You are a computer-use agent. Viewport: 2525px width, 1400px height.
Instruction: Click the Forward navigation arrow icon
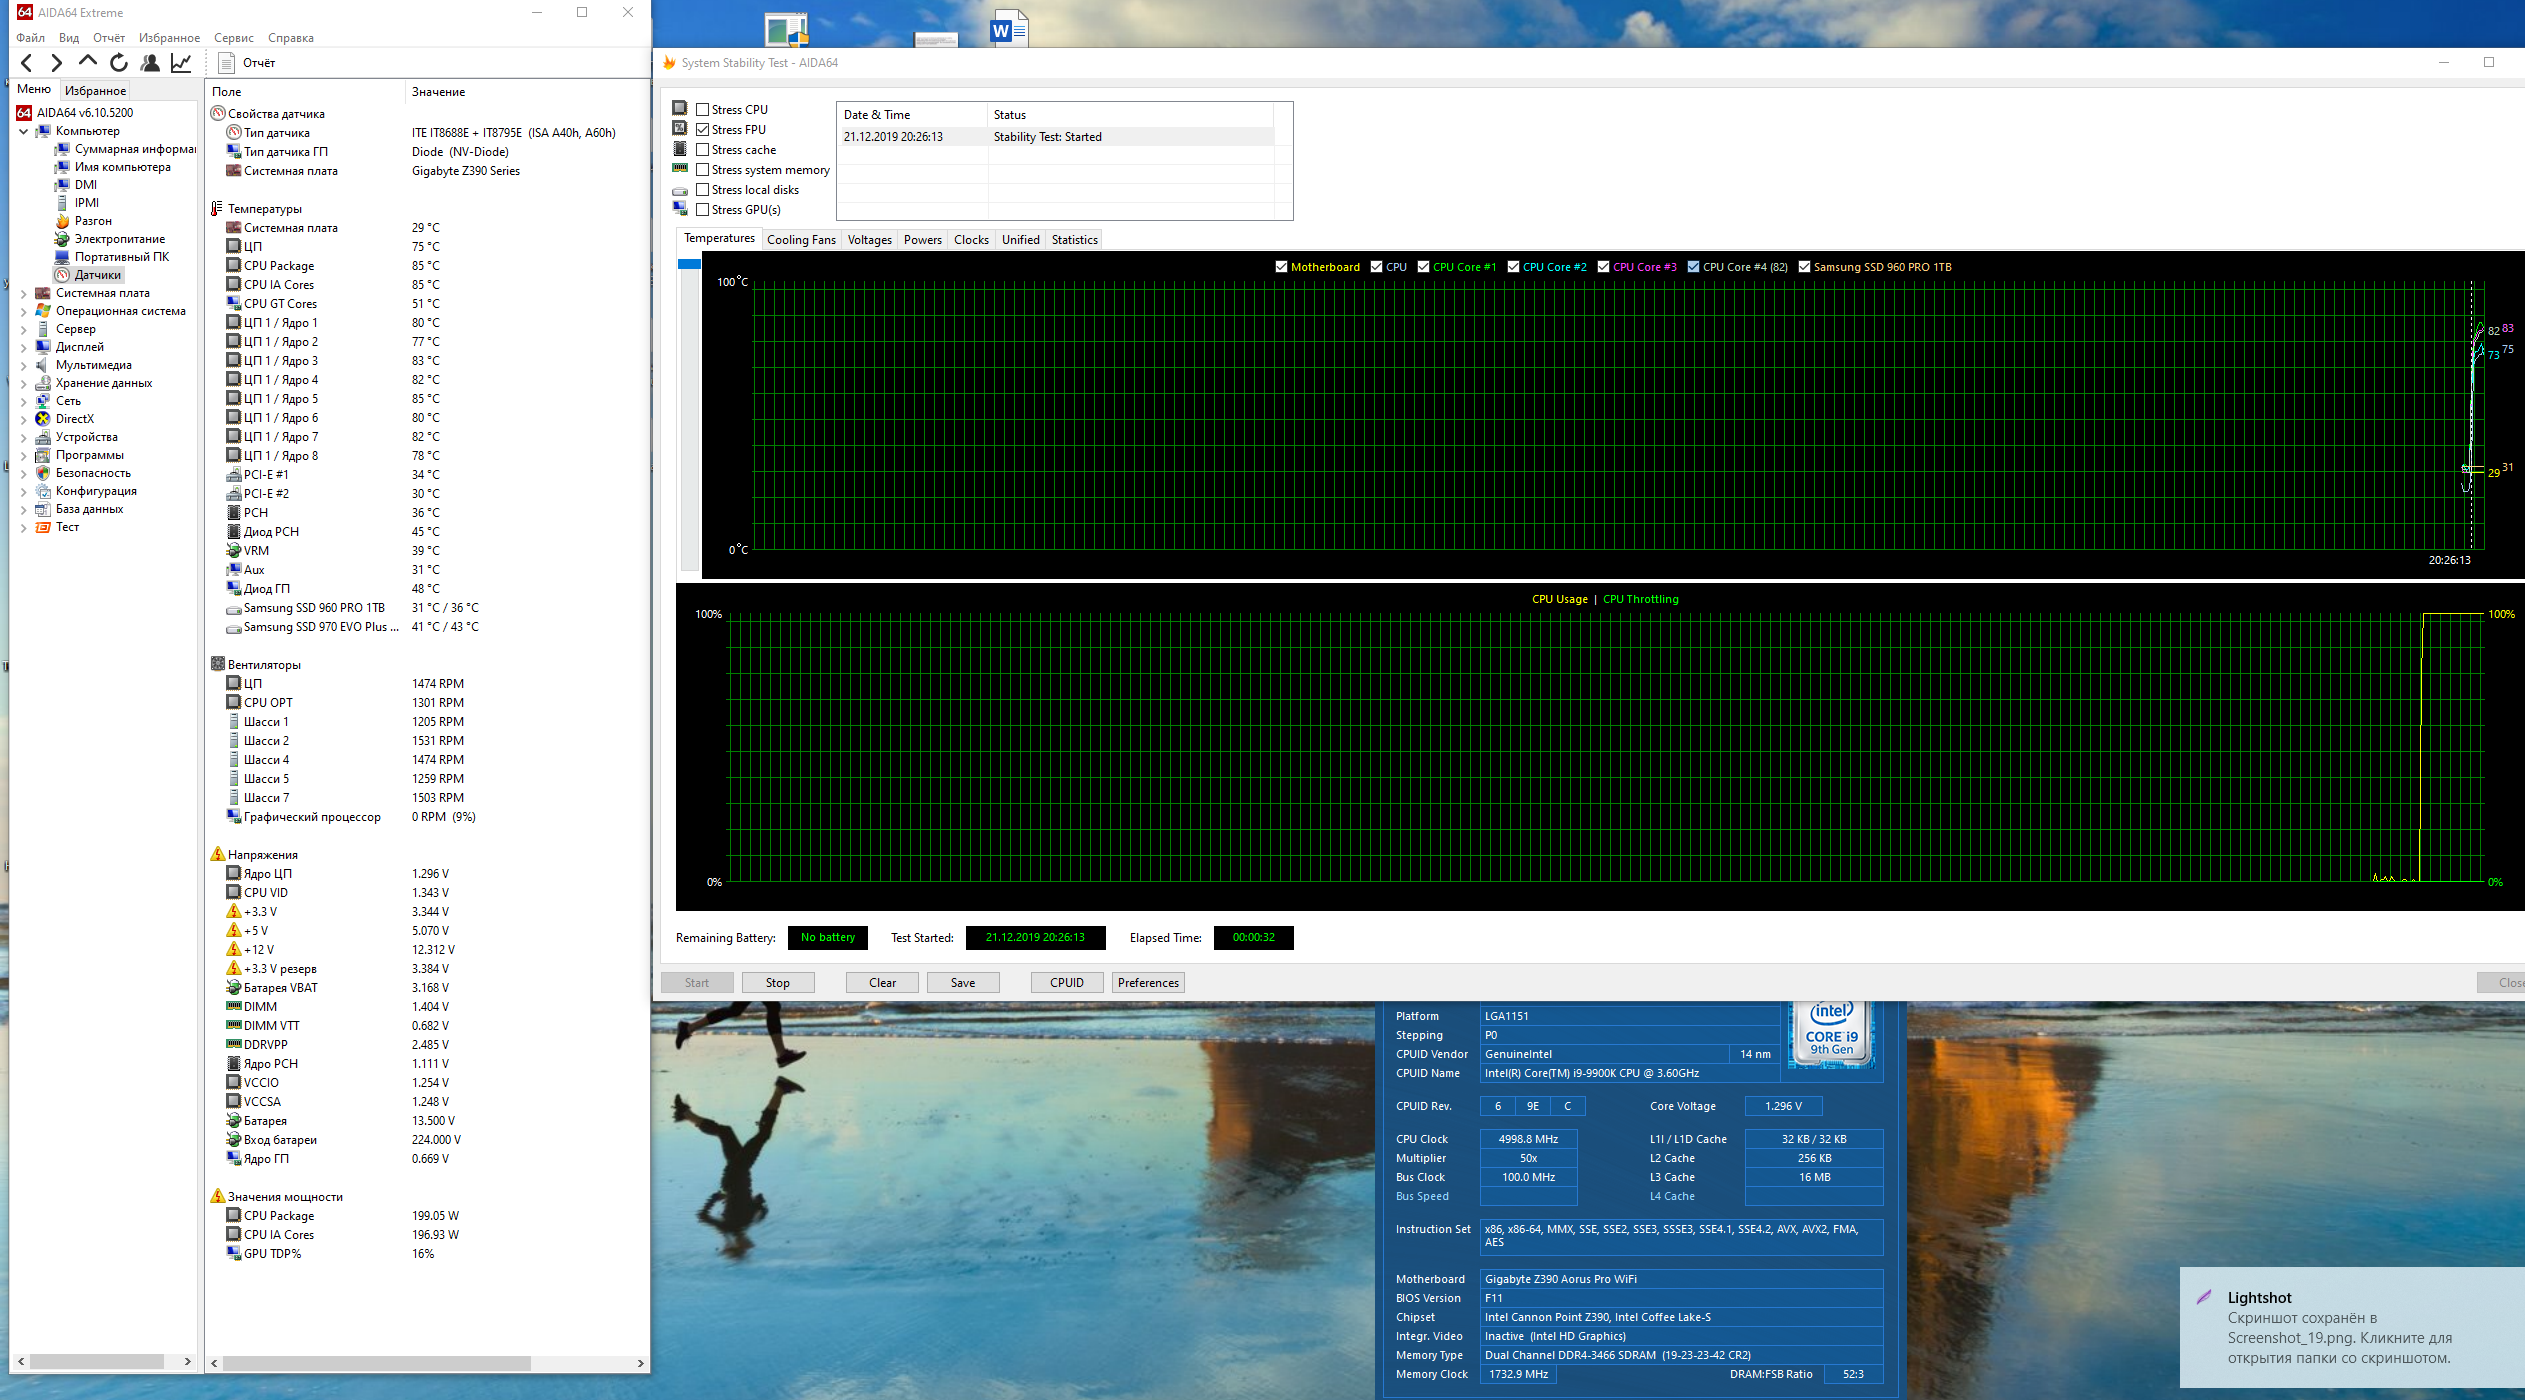[56, 63]
